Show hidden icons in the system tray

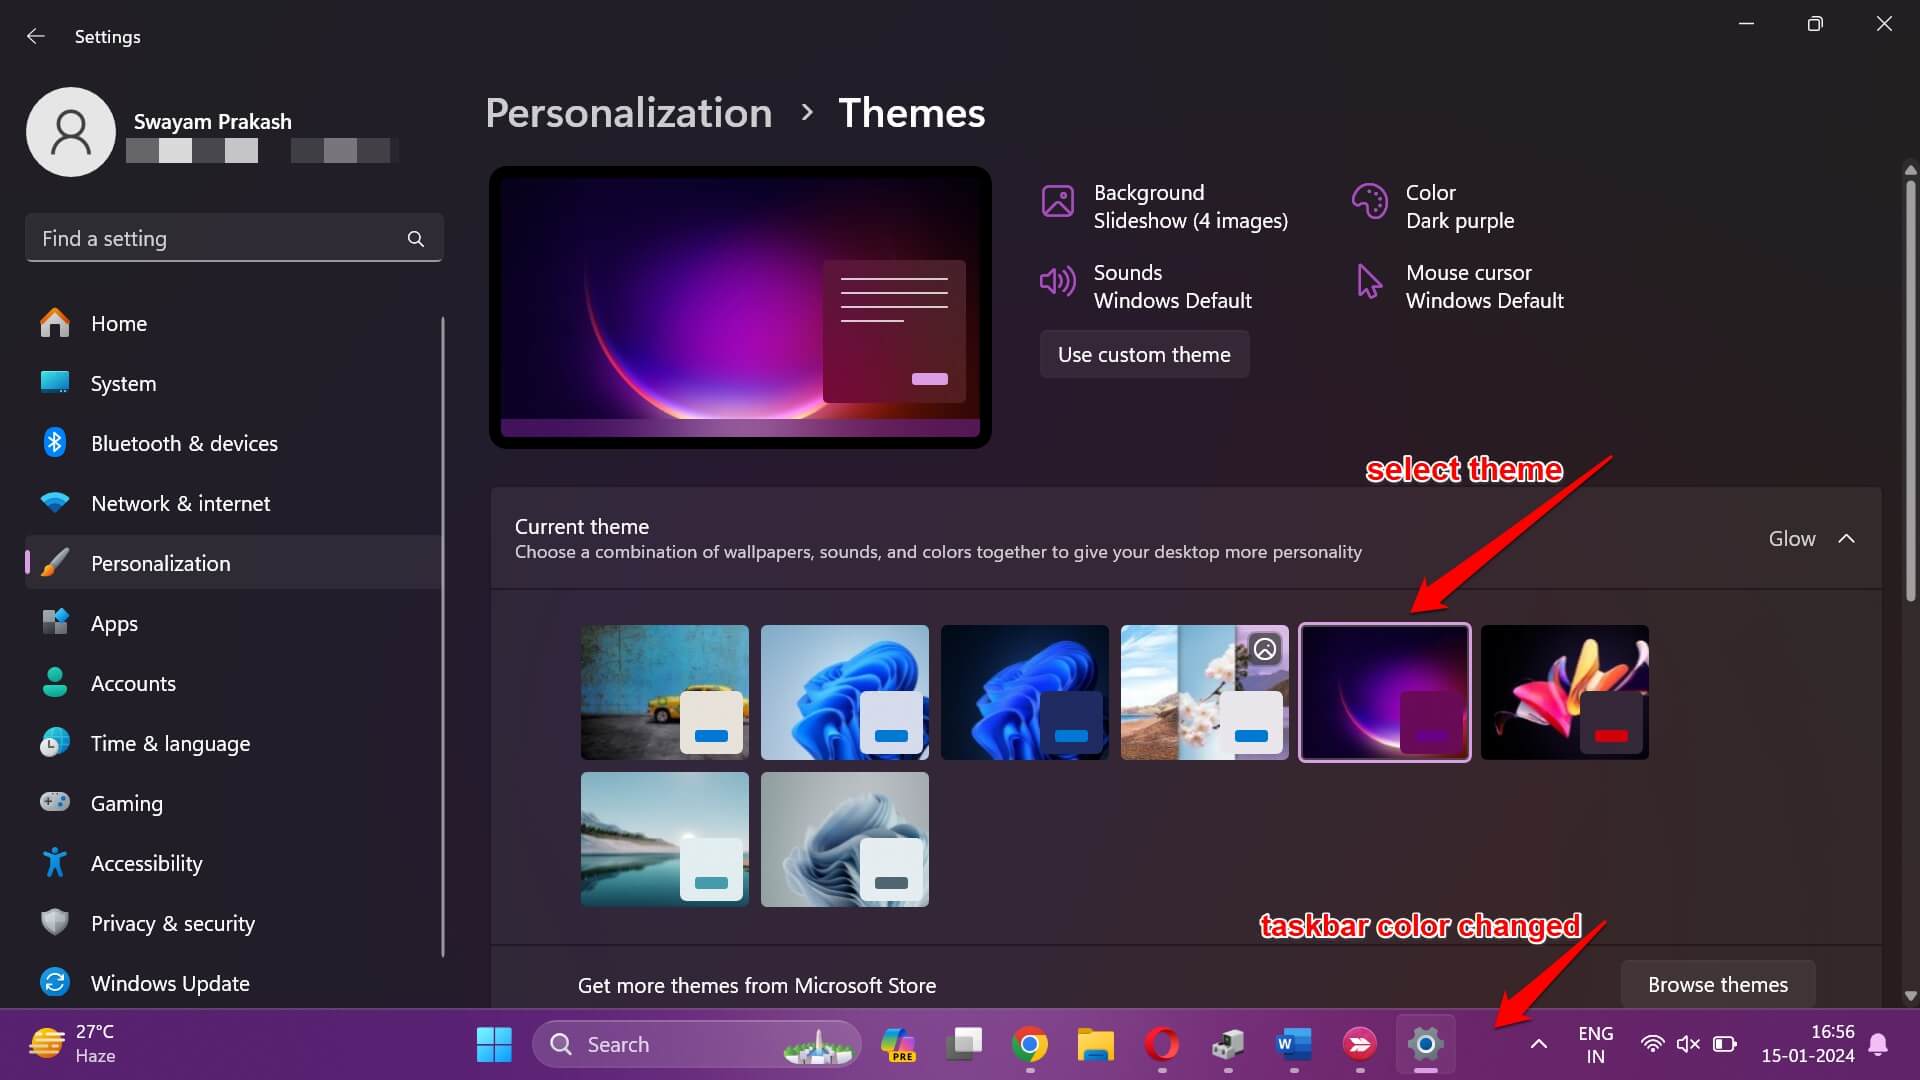pos(1539,1044)
